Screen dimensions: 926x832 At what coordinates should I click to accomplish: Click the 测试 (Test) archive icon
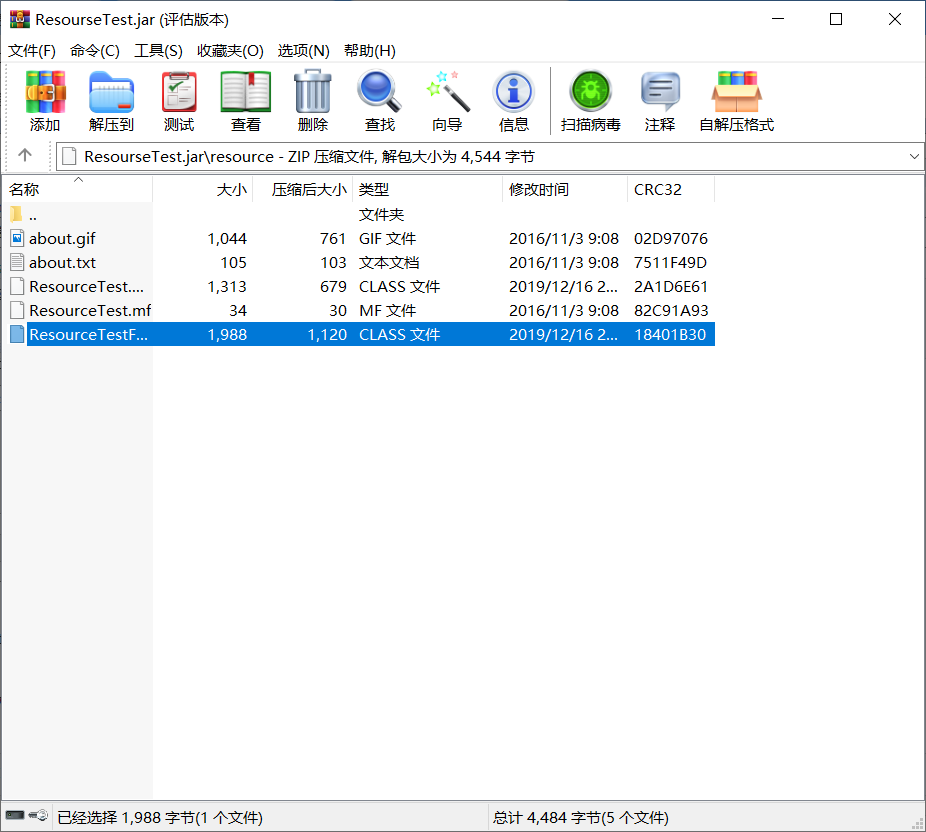pos(179,99)
